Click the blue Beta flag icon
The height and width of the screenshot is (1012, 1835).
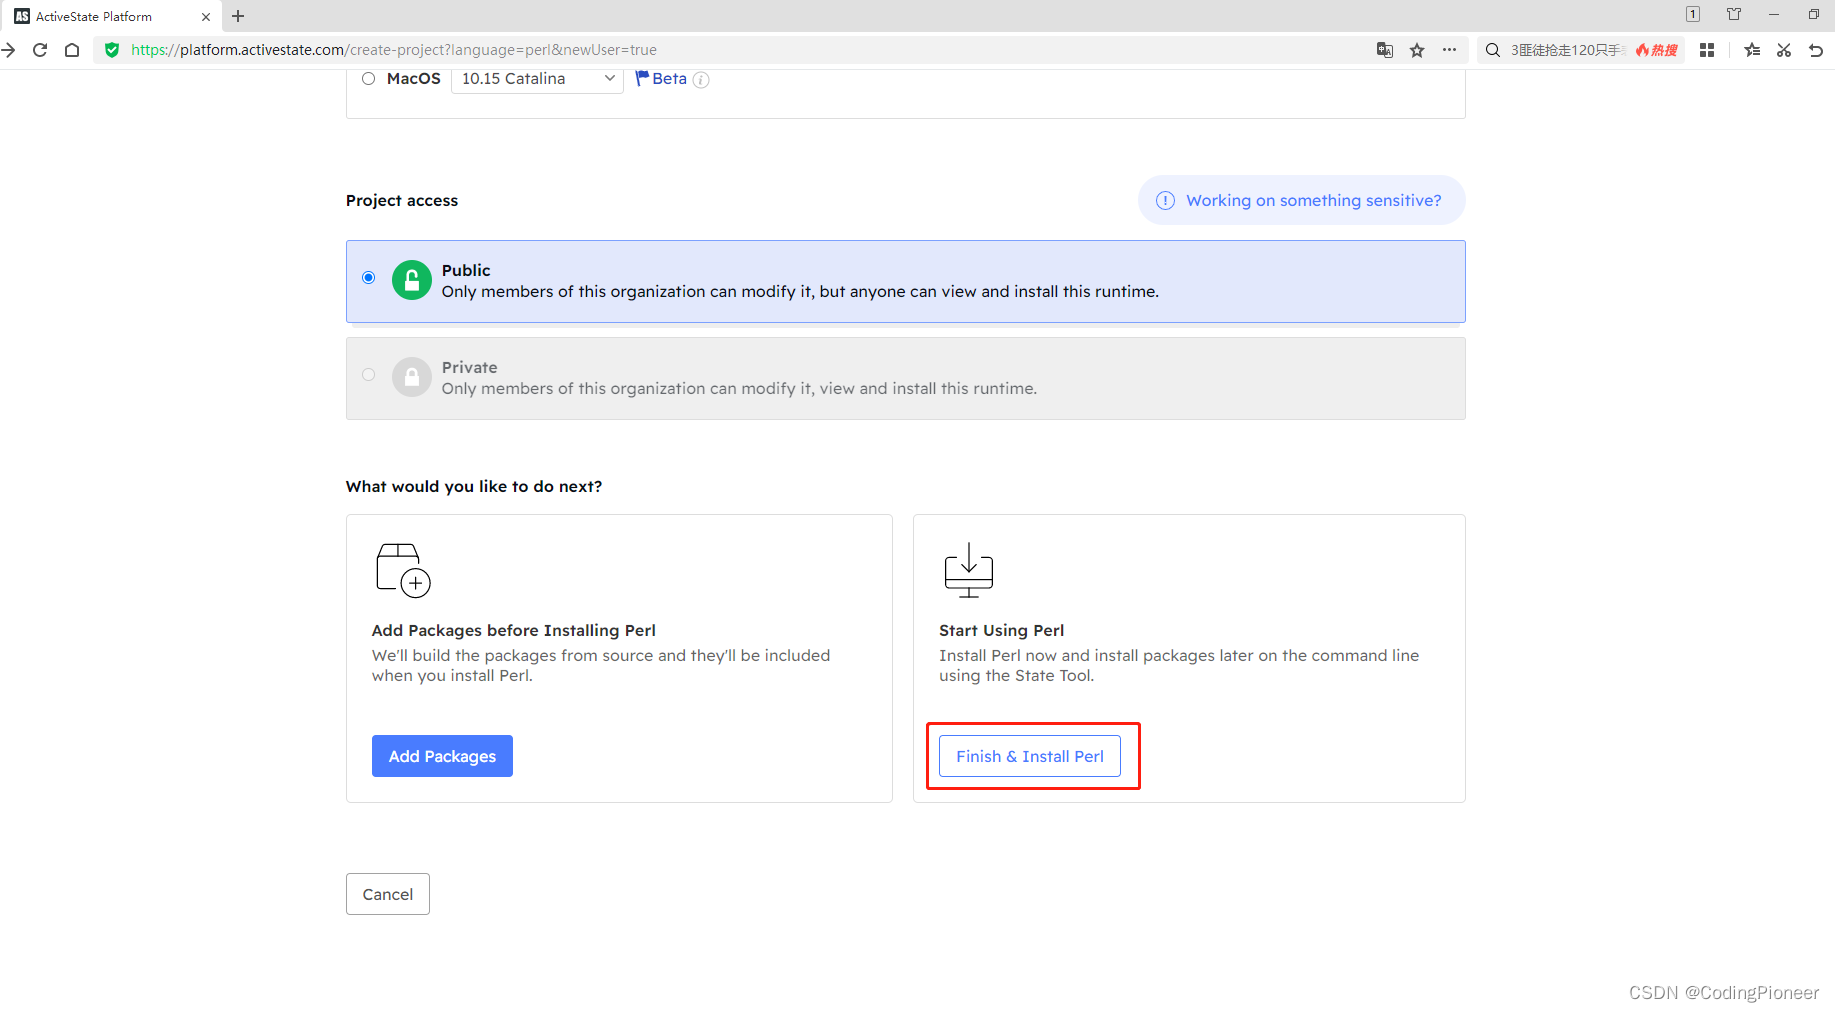click(x=642, y=78)
